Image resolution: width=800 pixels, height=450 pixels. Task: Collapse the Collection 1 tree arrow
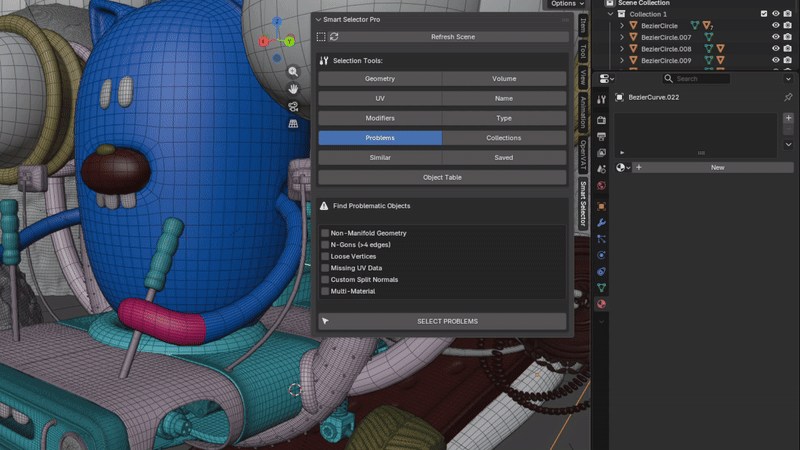[x=611, y=14]
